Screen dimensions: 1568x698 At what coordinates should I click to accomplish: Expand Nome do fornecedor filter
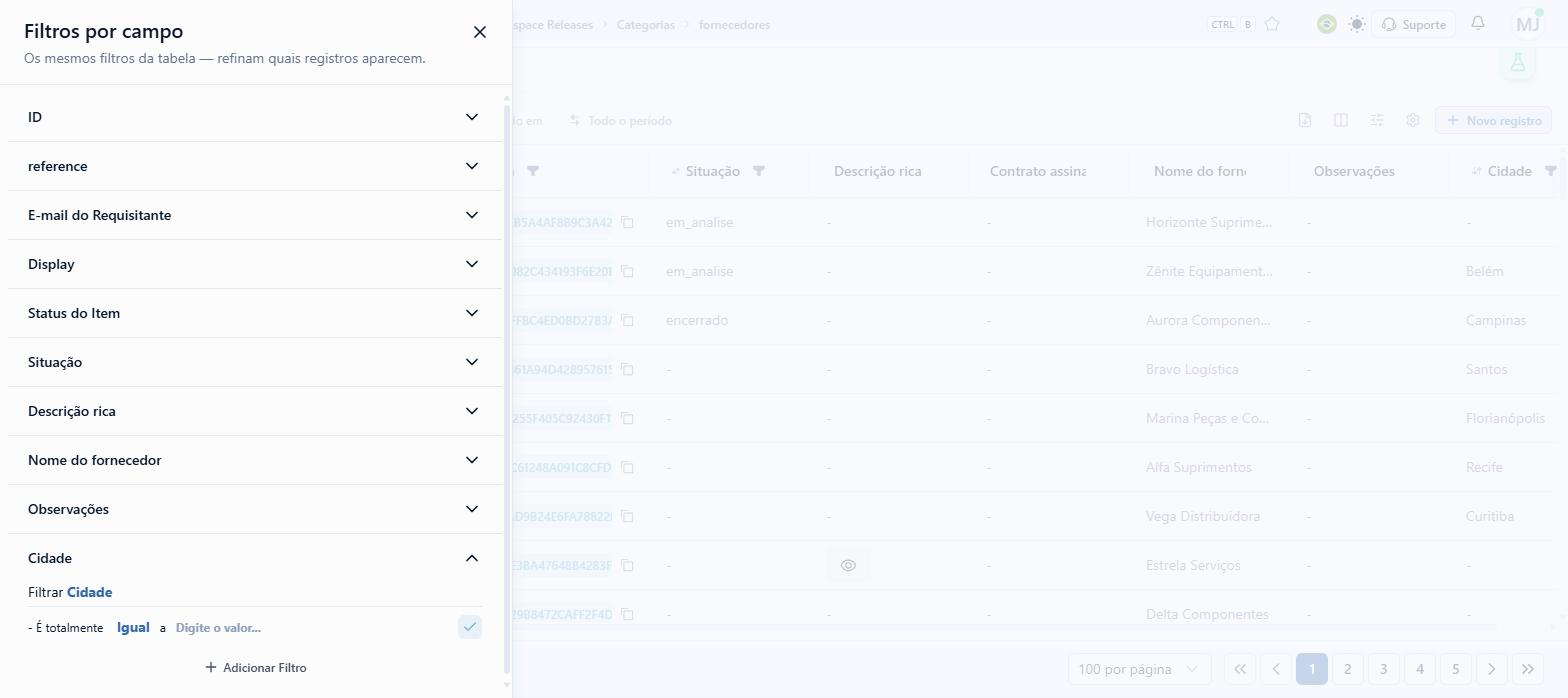click(255, 460)
